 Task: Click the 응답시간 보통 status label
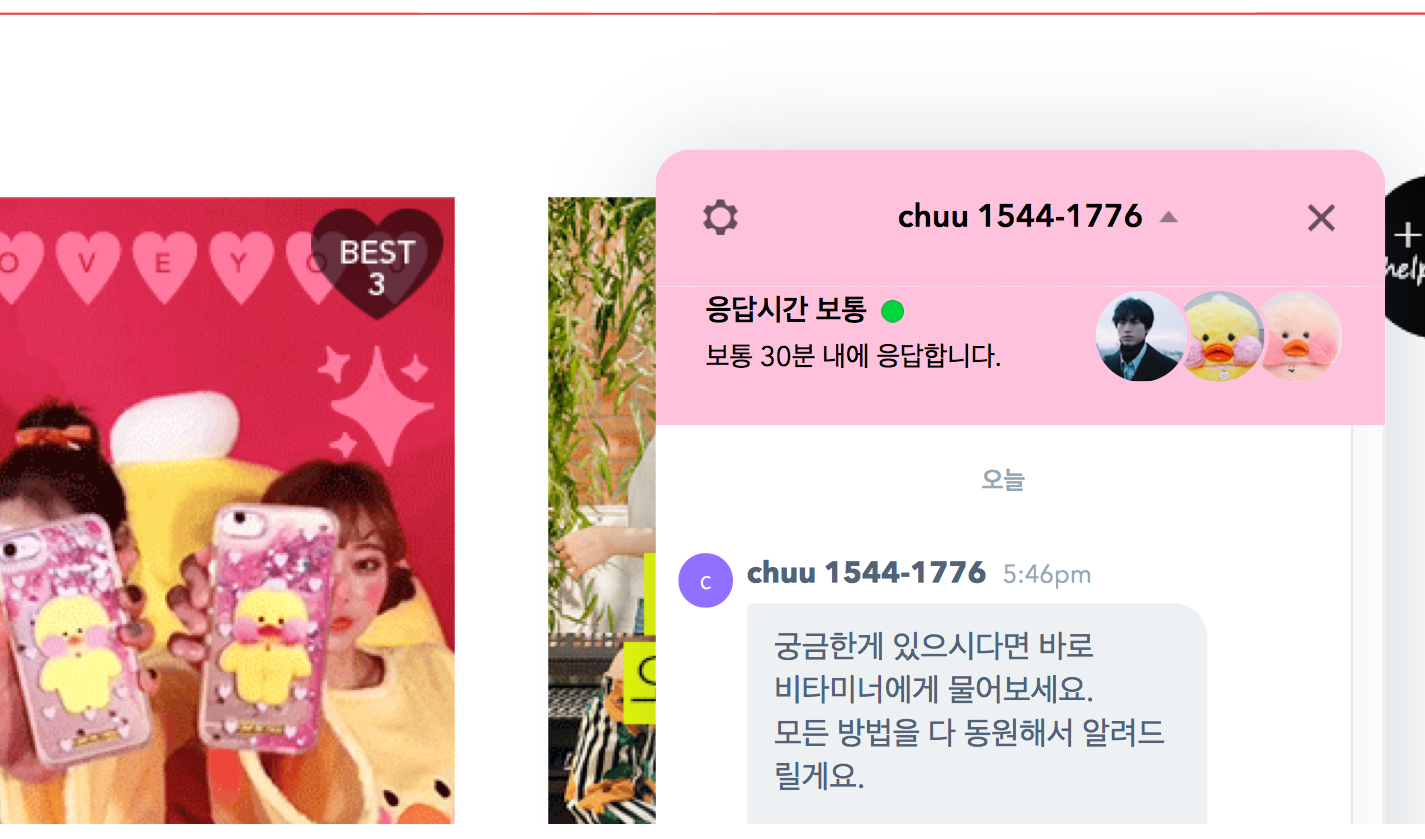pos(785,310)
